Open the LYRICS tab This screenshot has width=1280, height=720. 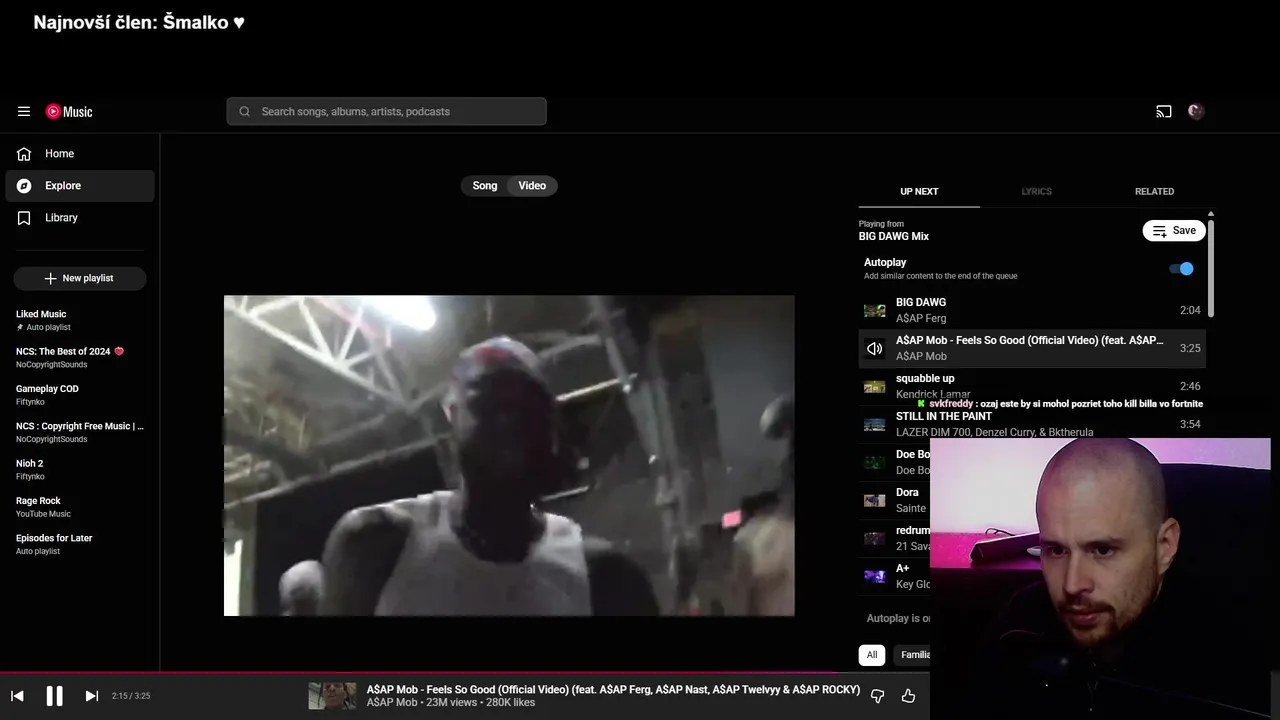[1036, 191]
